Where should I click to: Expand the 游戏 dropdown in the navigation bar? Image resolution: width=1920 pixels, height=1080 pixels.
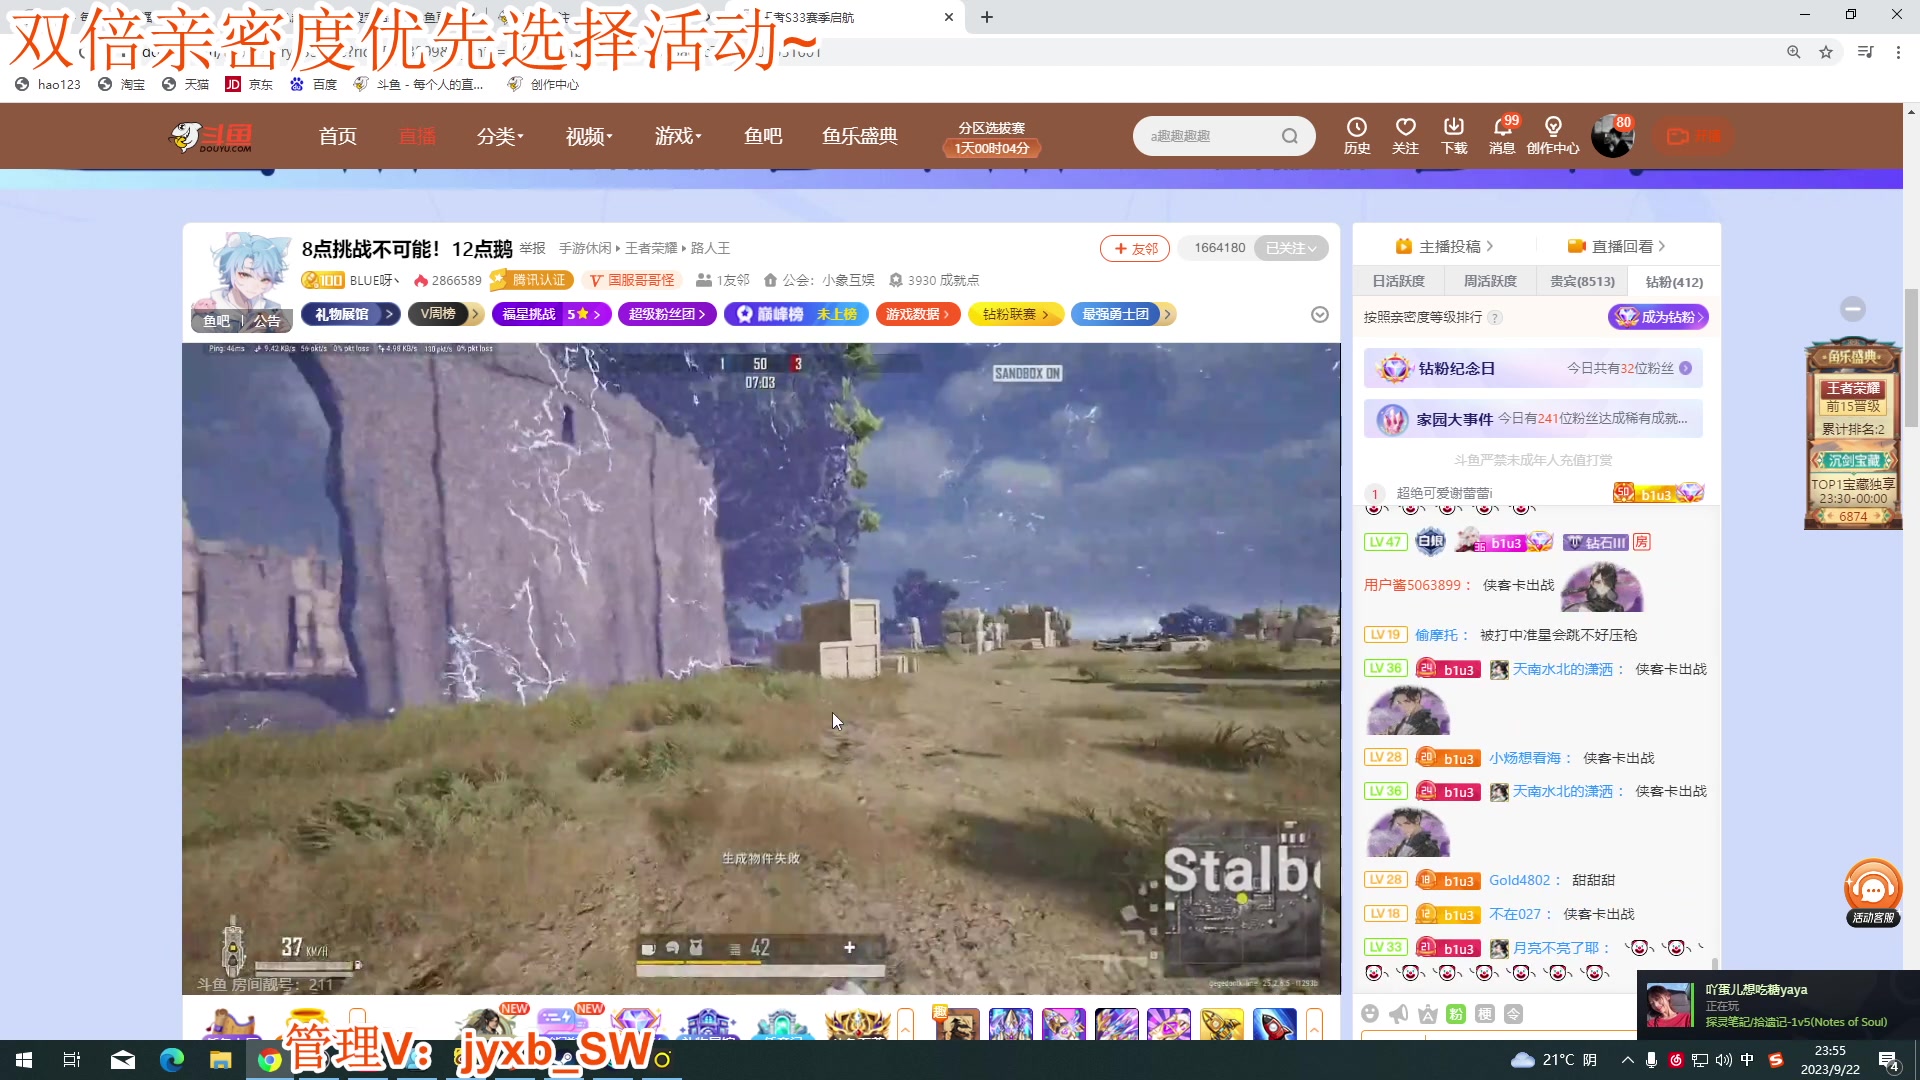[x=678, y=136]
